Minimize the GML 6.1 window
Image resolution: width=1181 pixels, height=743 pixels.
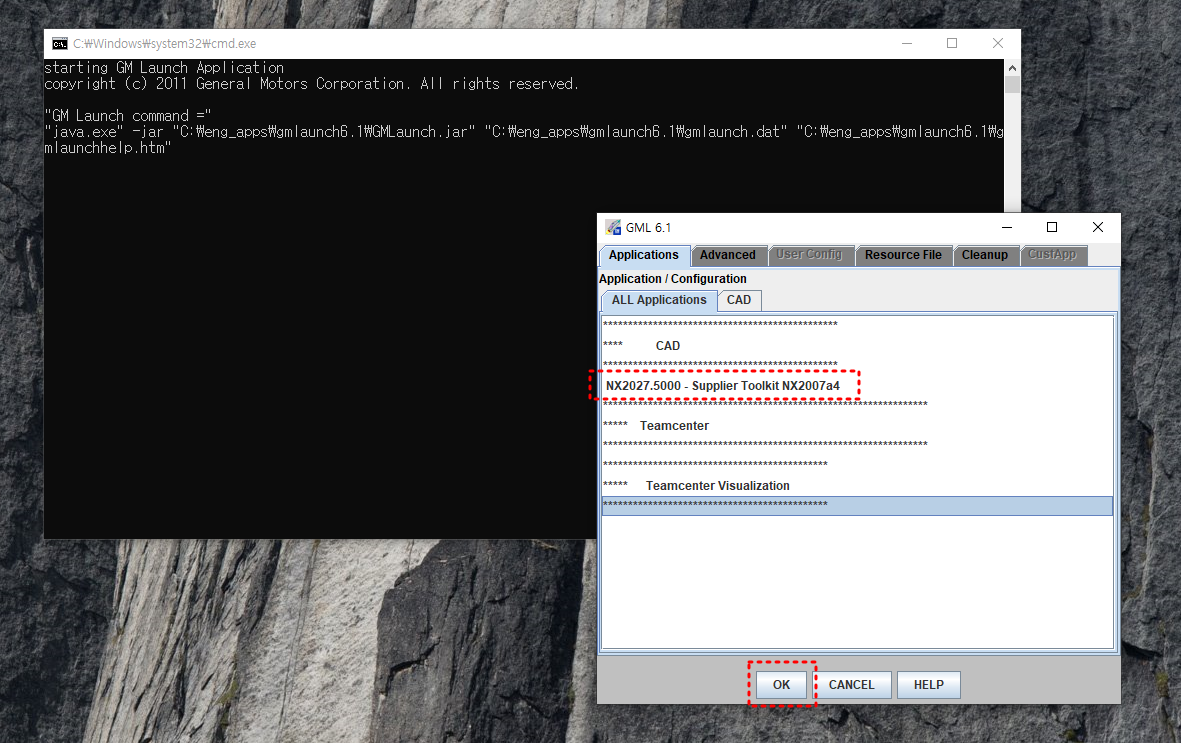pos(1007,228)
